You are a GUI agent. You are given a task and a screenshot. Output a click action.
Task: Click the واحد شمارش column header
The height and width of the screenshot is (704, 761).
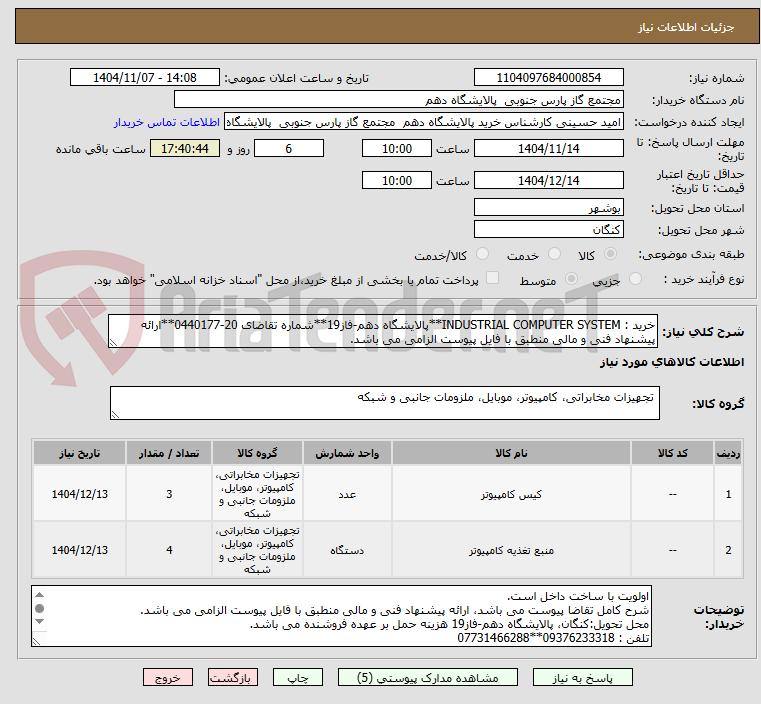click(347, 453)
